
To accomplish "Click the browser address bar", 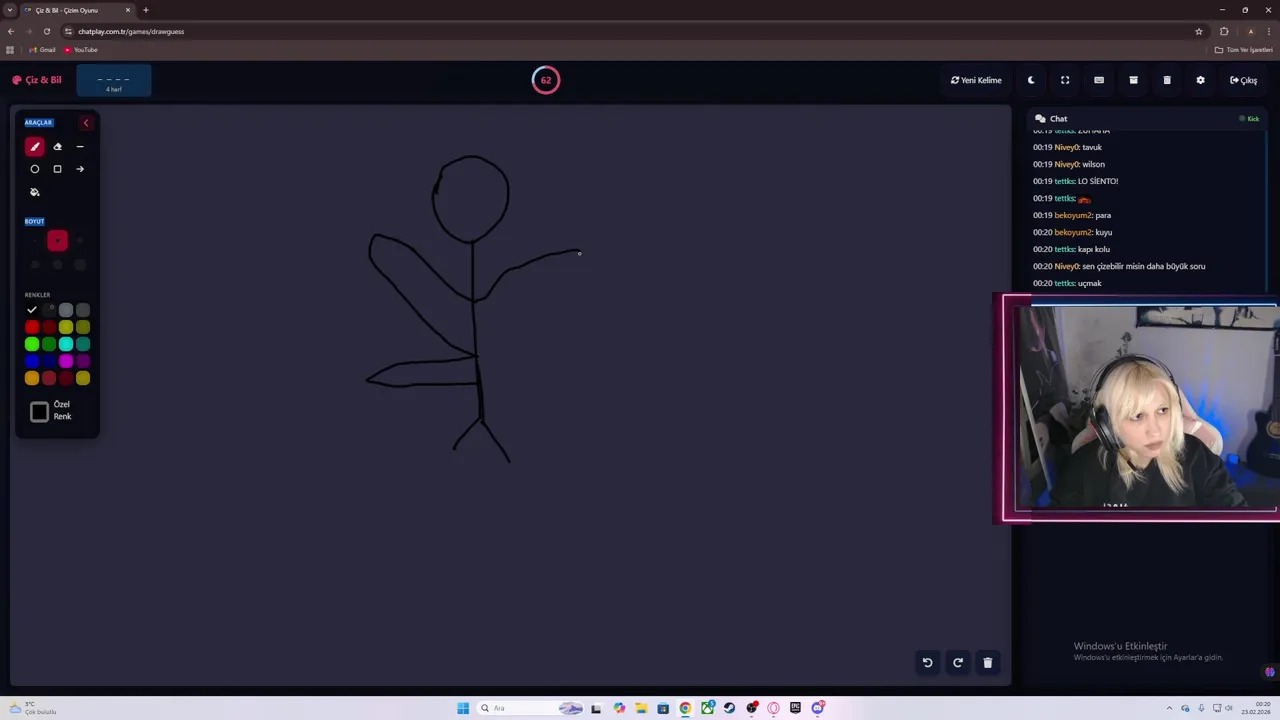I will (630, 31).
